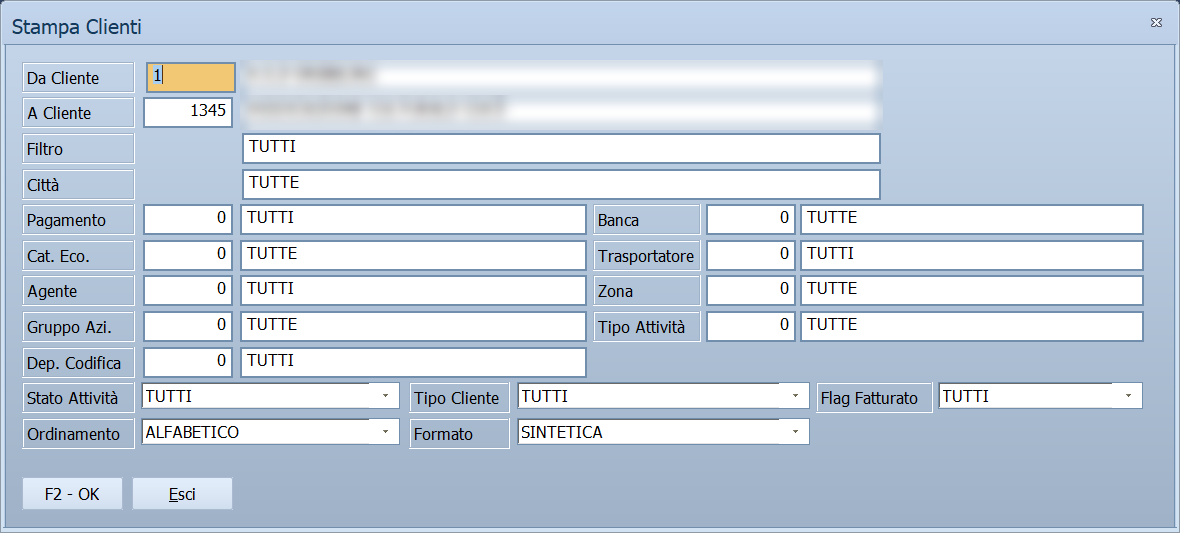Image resolution: width=1180 pixels, height=533 pixels.
Task: Click the Gruppo Azi. description field
Action: [413, 326]
